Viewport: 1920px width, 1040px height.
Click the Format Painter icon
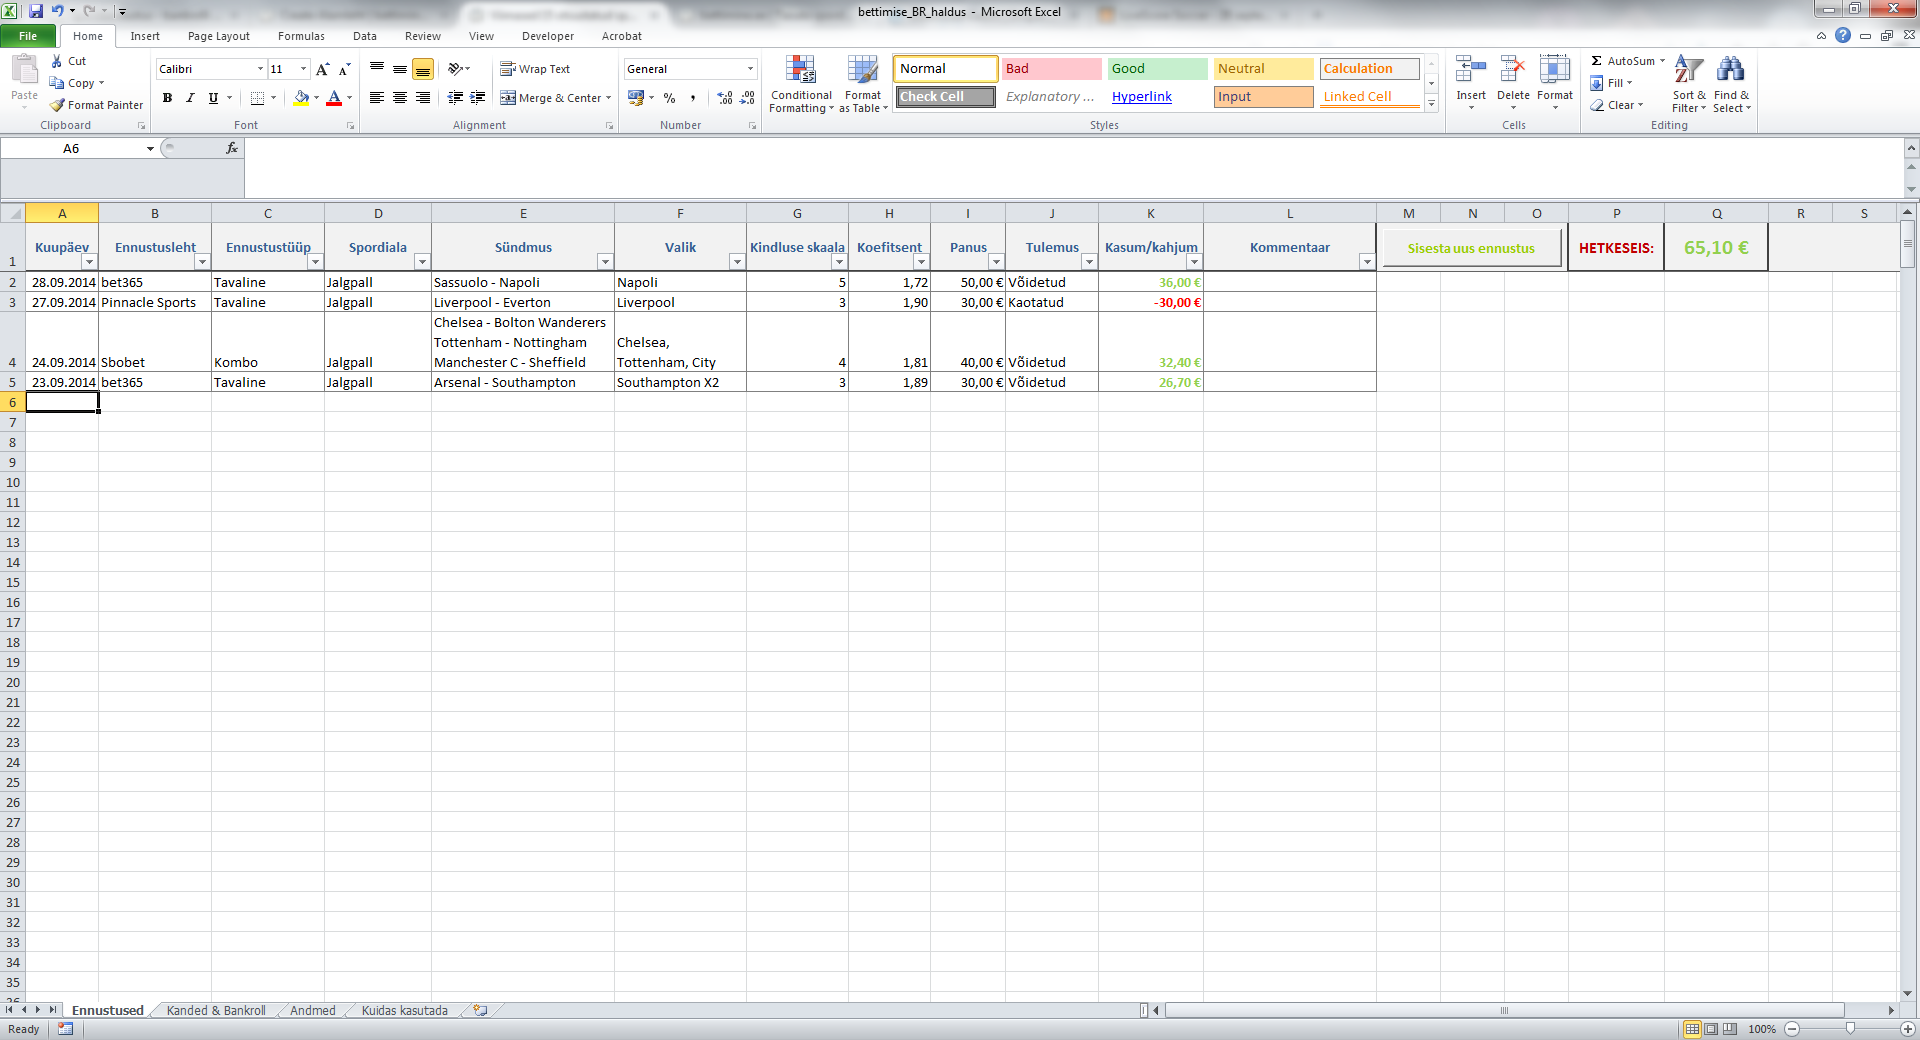click(x=58, y=105)
